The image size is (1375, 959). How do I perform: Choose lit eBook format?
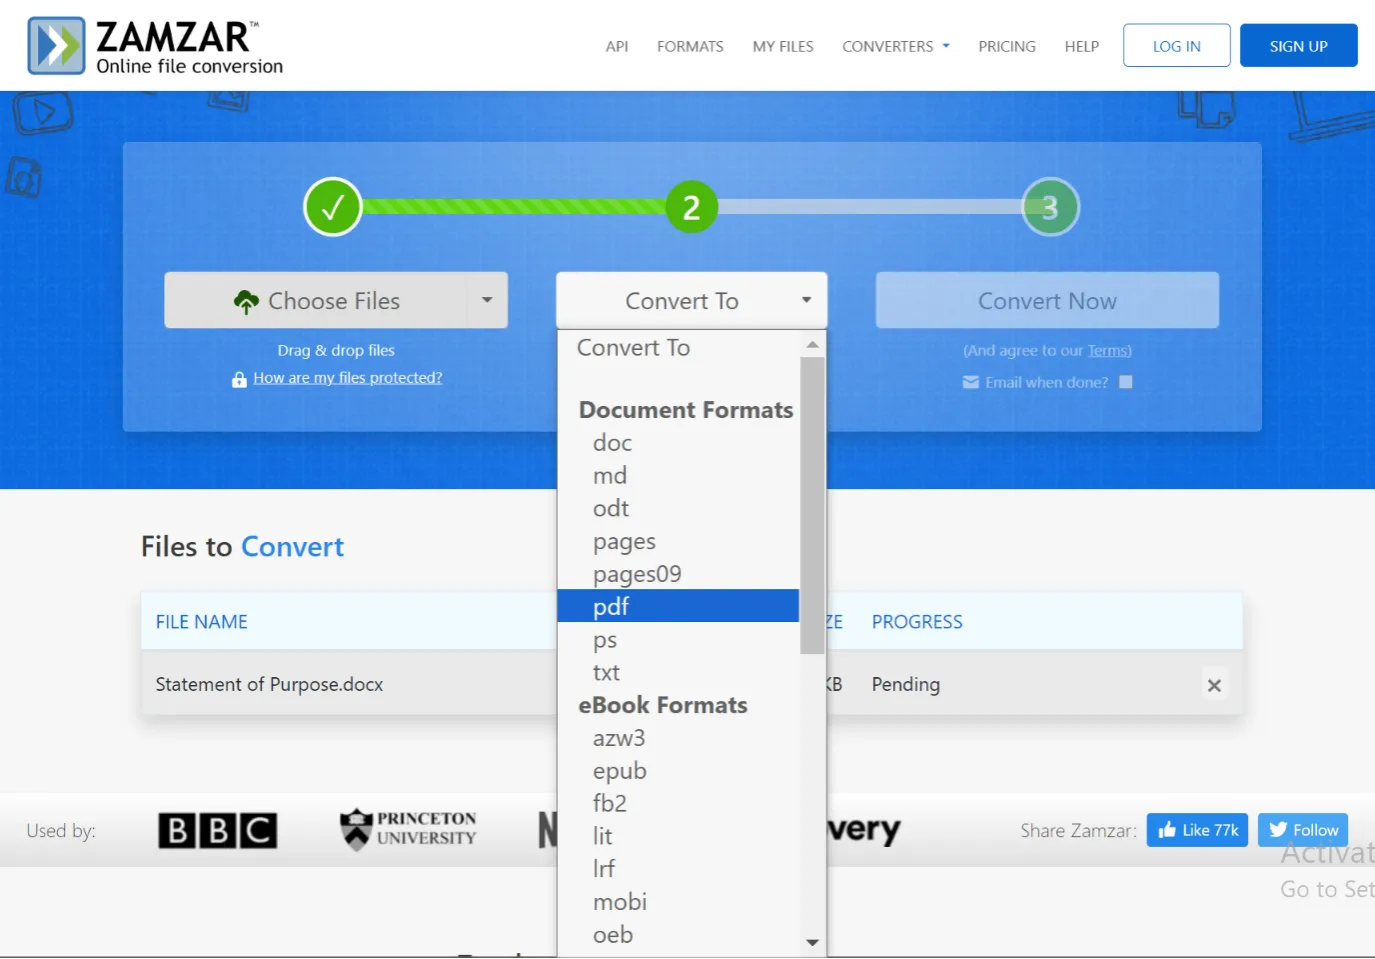(x=678, y=837)
